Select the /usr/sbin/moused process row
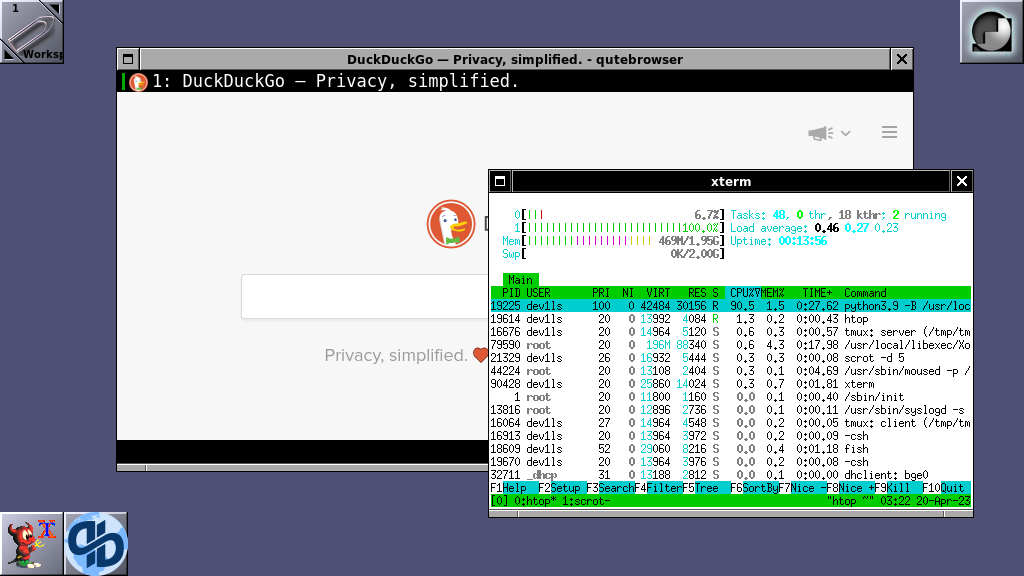This screenshot has width=1024, height=576. 731,371
